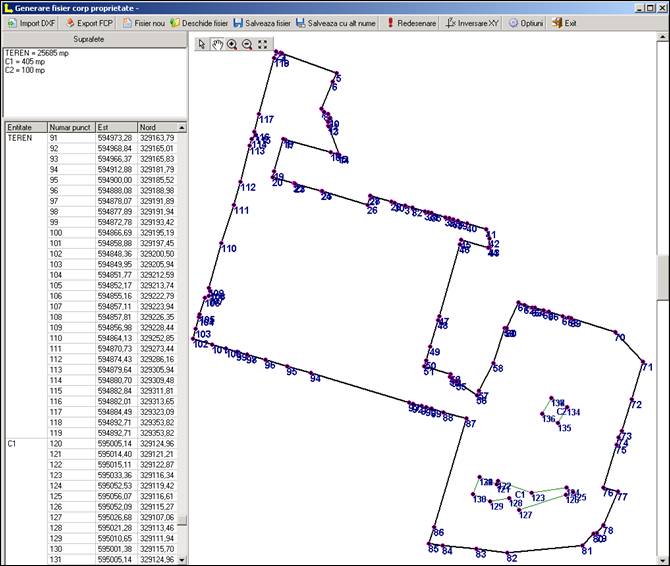Create a new file with Fisier nou
The image size is (670, 566).
pyautogui.click(x=144, y=23)
